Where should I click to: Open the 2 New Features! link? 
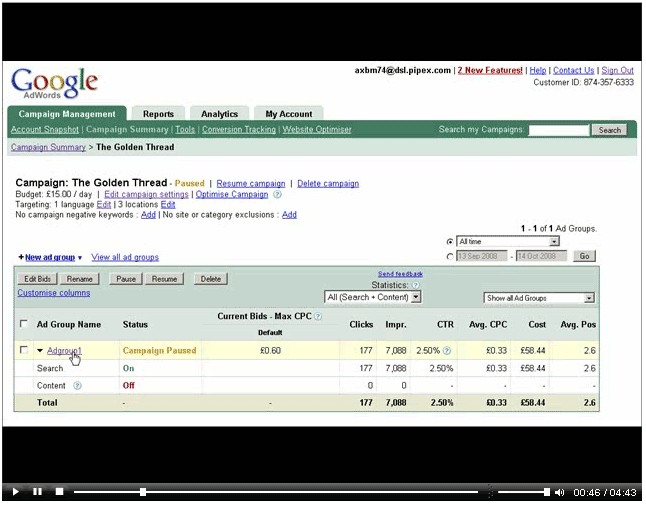click(490, 70)
